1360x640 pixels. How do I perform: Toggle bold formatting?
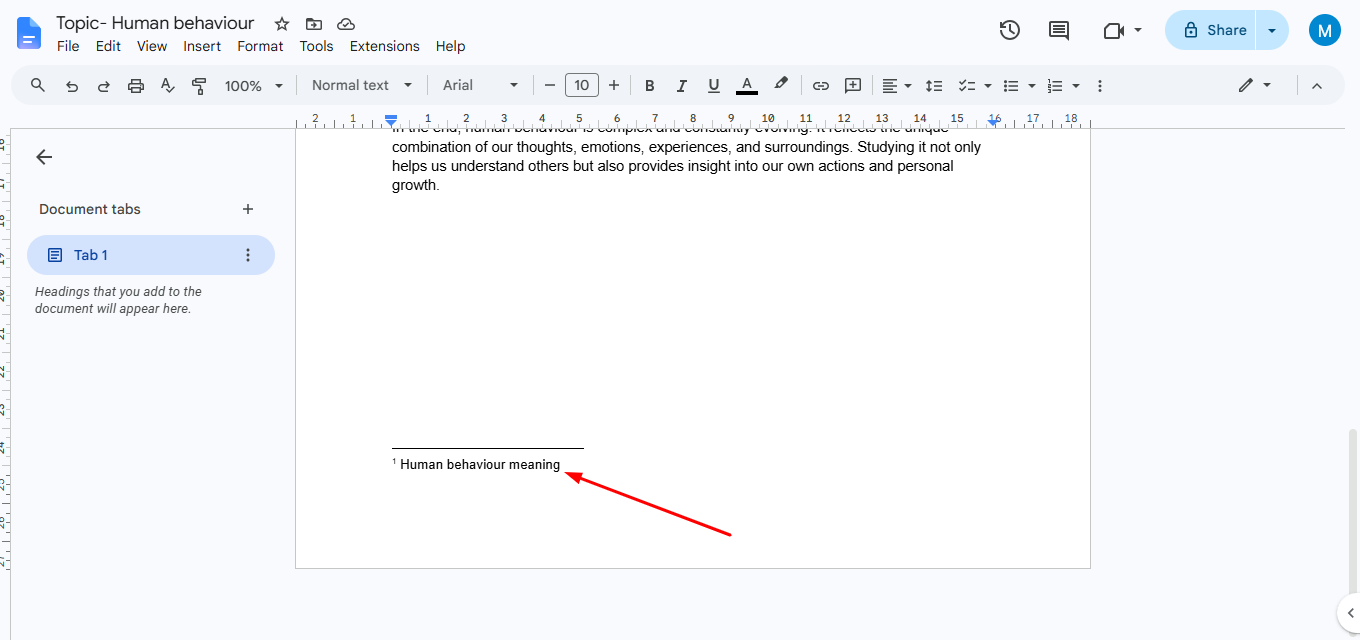[x=650, y=86]
